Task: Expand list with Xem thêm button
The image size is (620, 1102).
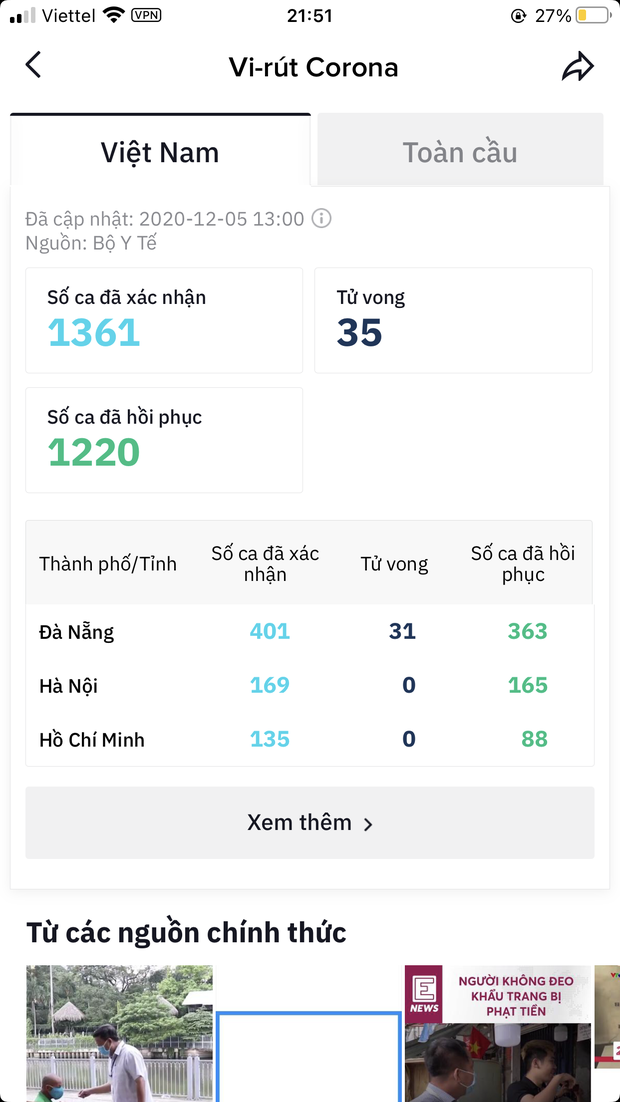Action: pyautogui.click(x=310, y=823)
